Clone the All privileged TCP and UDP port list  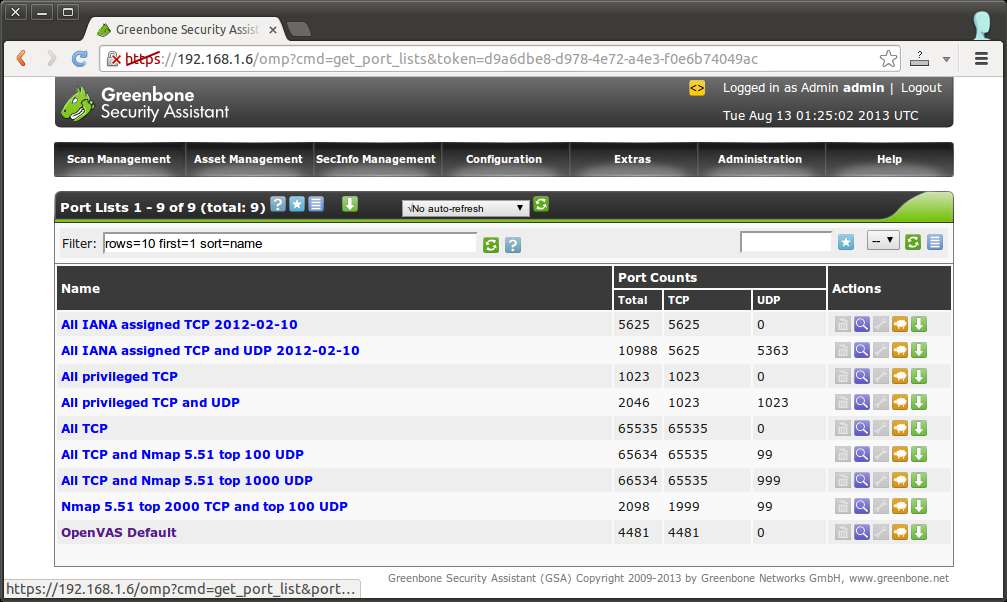[x=900, y=402]
